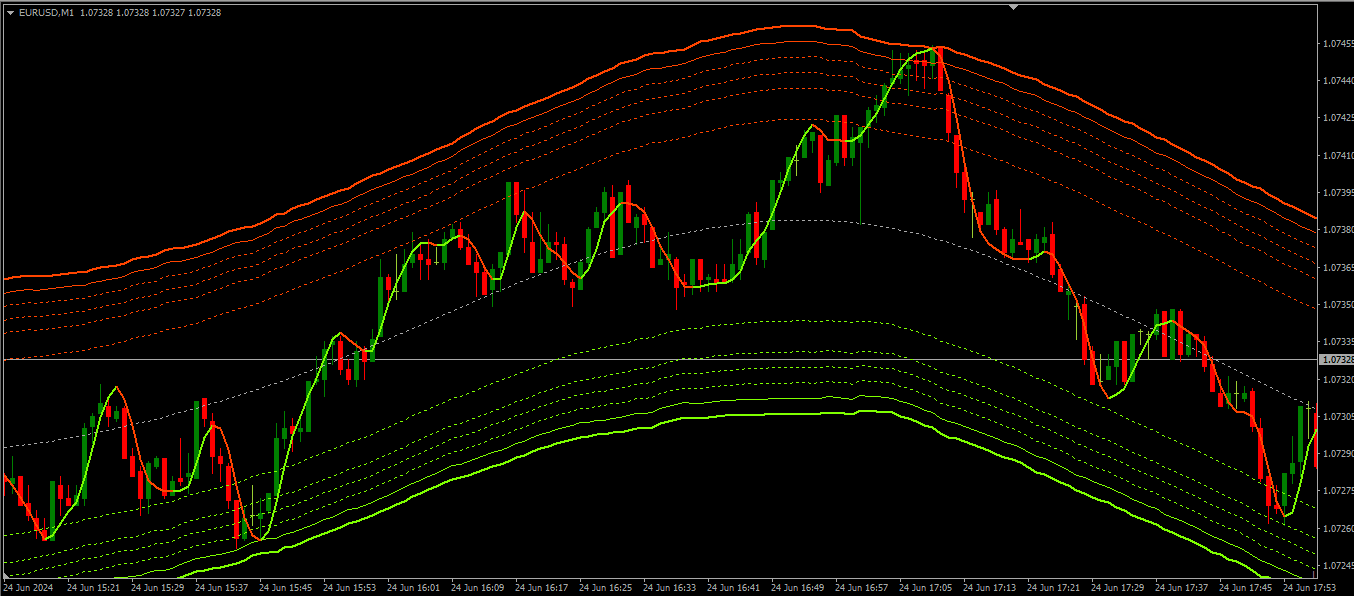The height and width of the screenshot is (596, 1354).
Task: Click the 1.07350 price scale label
Action: [1337, 304]
